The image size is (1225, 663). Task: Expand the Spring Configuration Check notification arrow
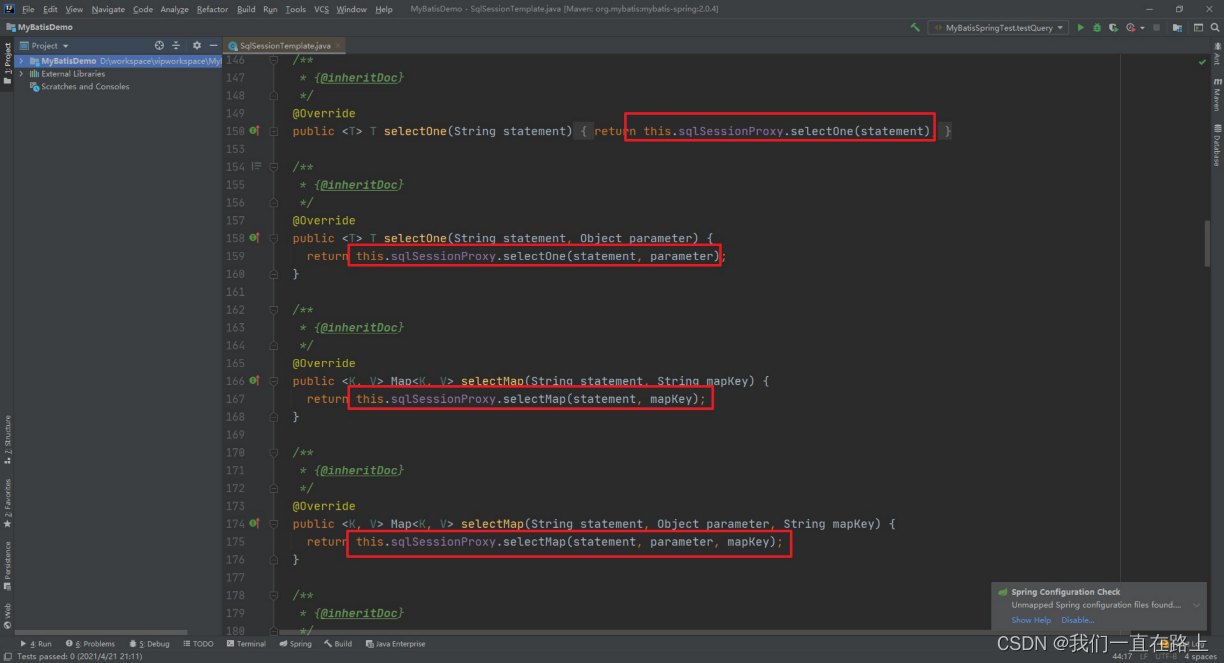pos(1197,605)
